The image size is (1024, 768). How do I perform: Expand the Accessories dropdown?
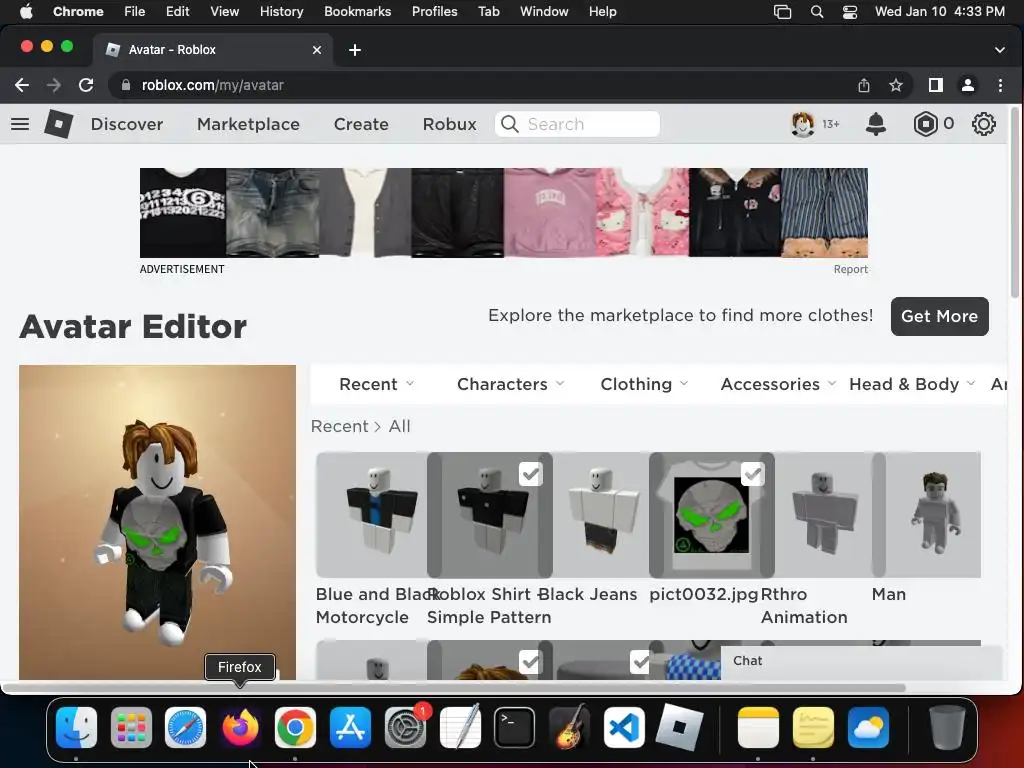pos(778,384)
